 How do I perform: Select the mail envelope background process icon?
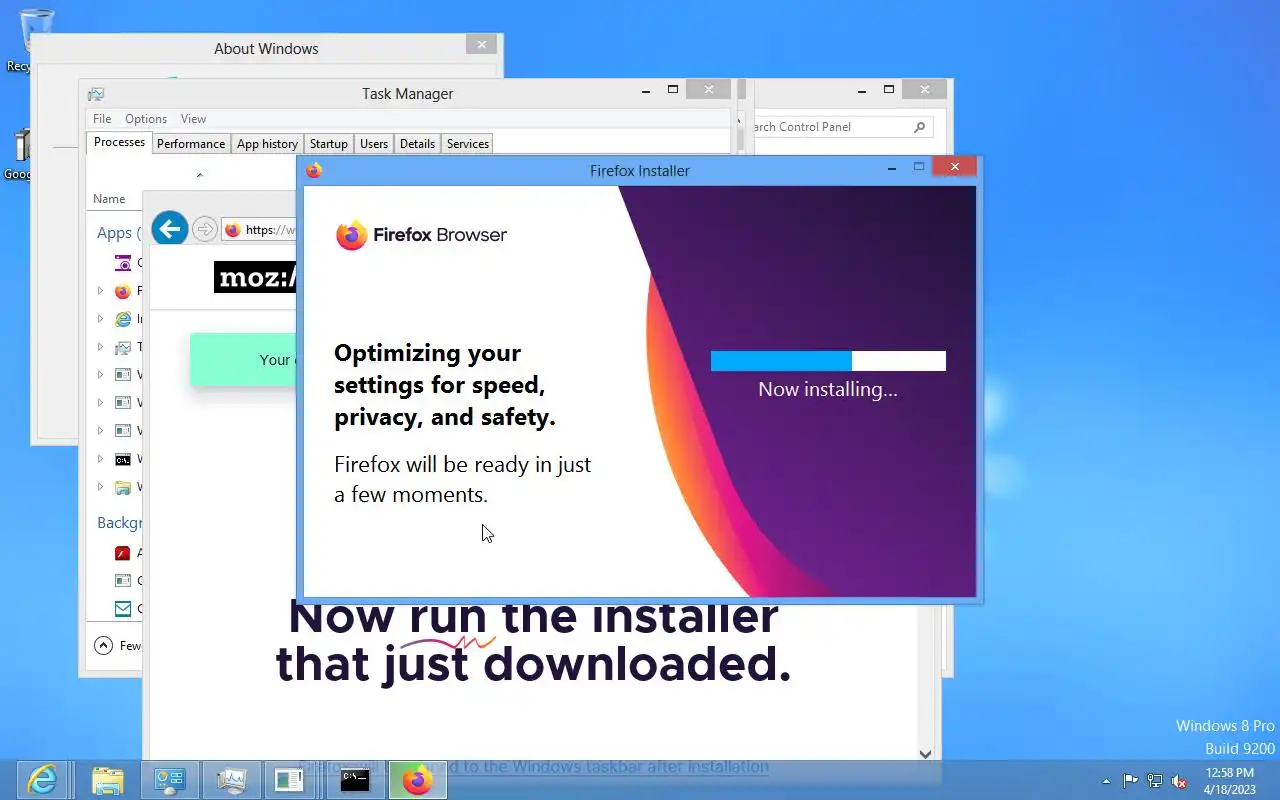(122, 608)
